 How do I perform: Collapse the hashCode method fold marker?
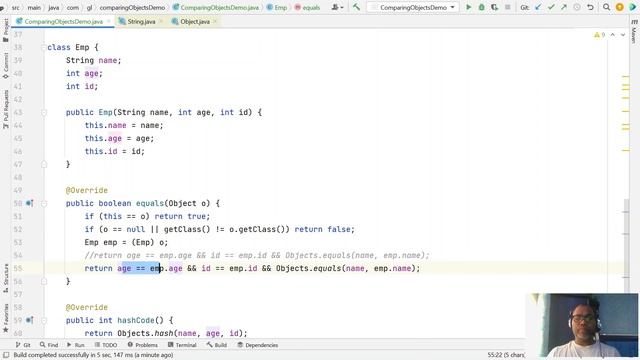pos(44,320)
